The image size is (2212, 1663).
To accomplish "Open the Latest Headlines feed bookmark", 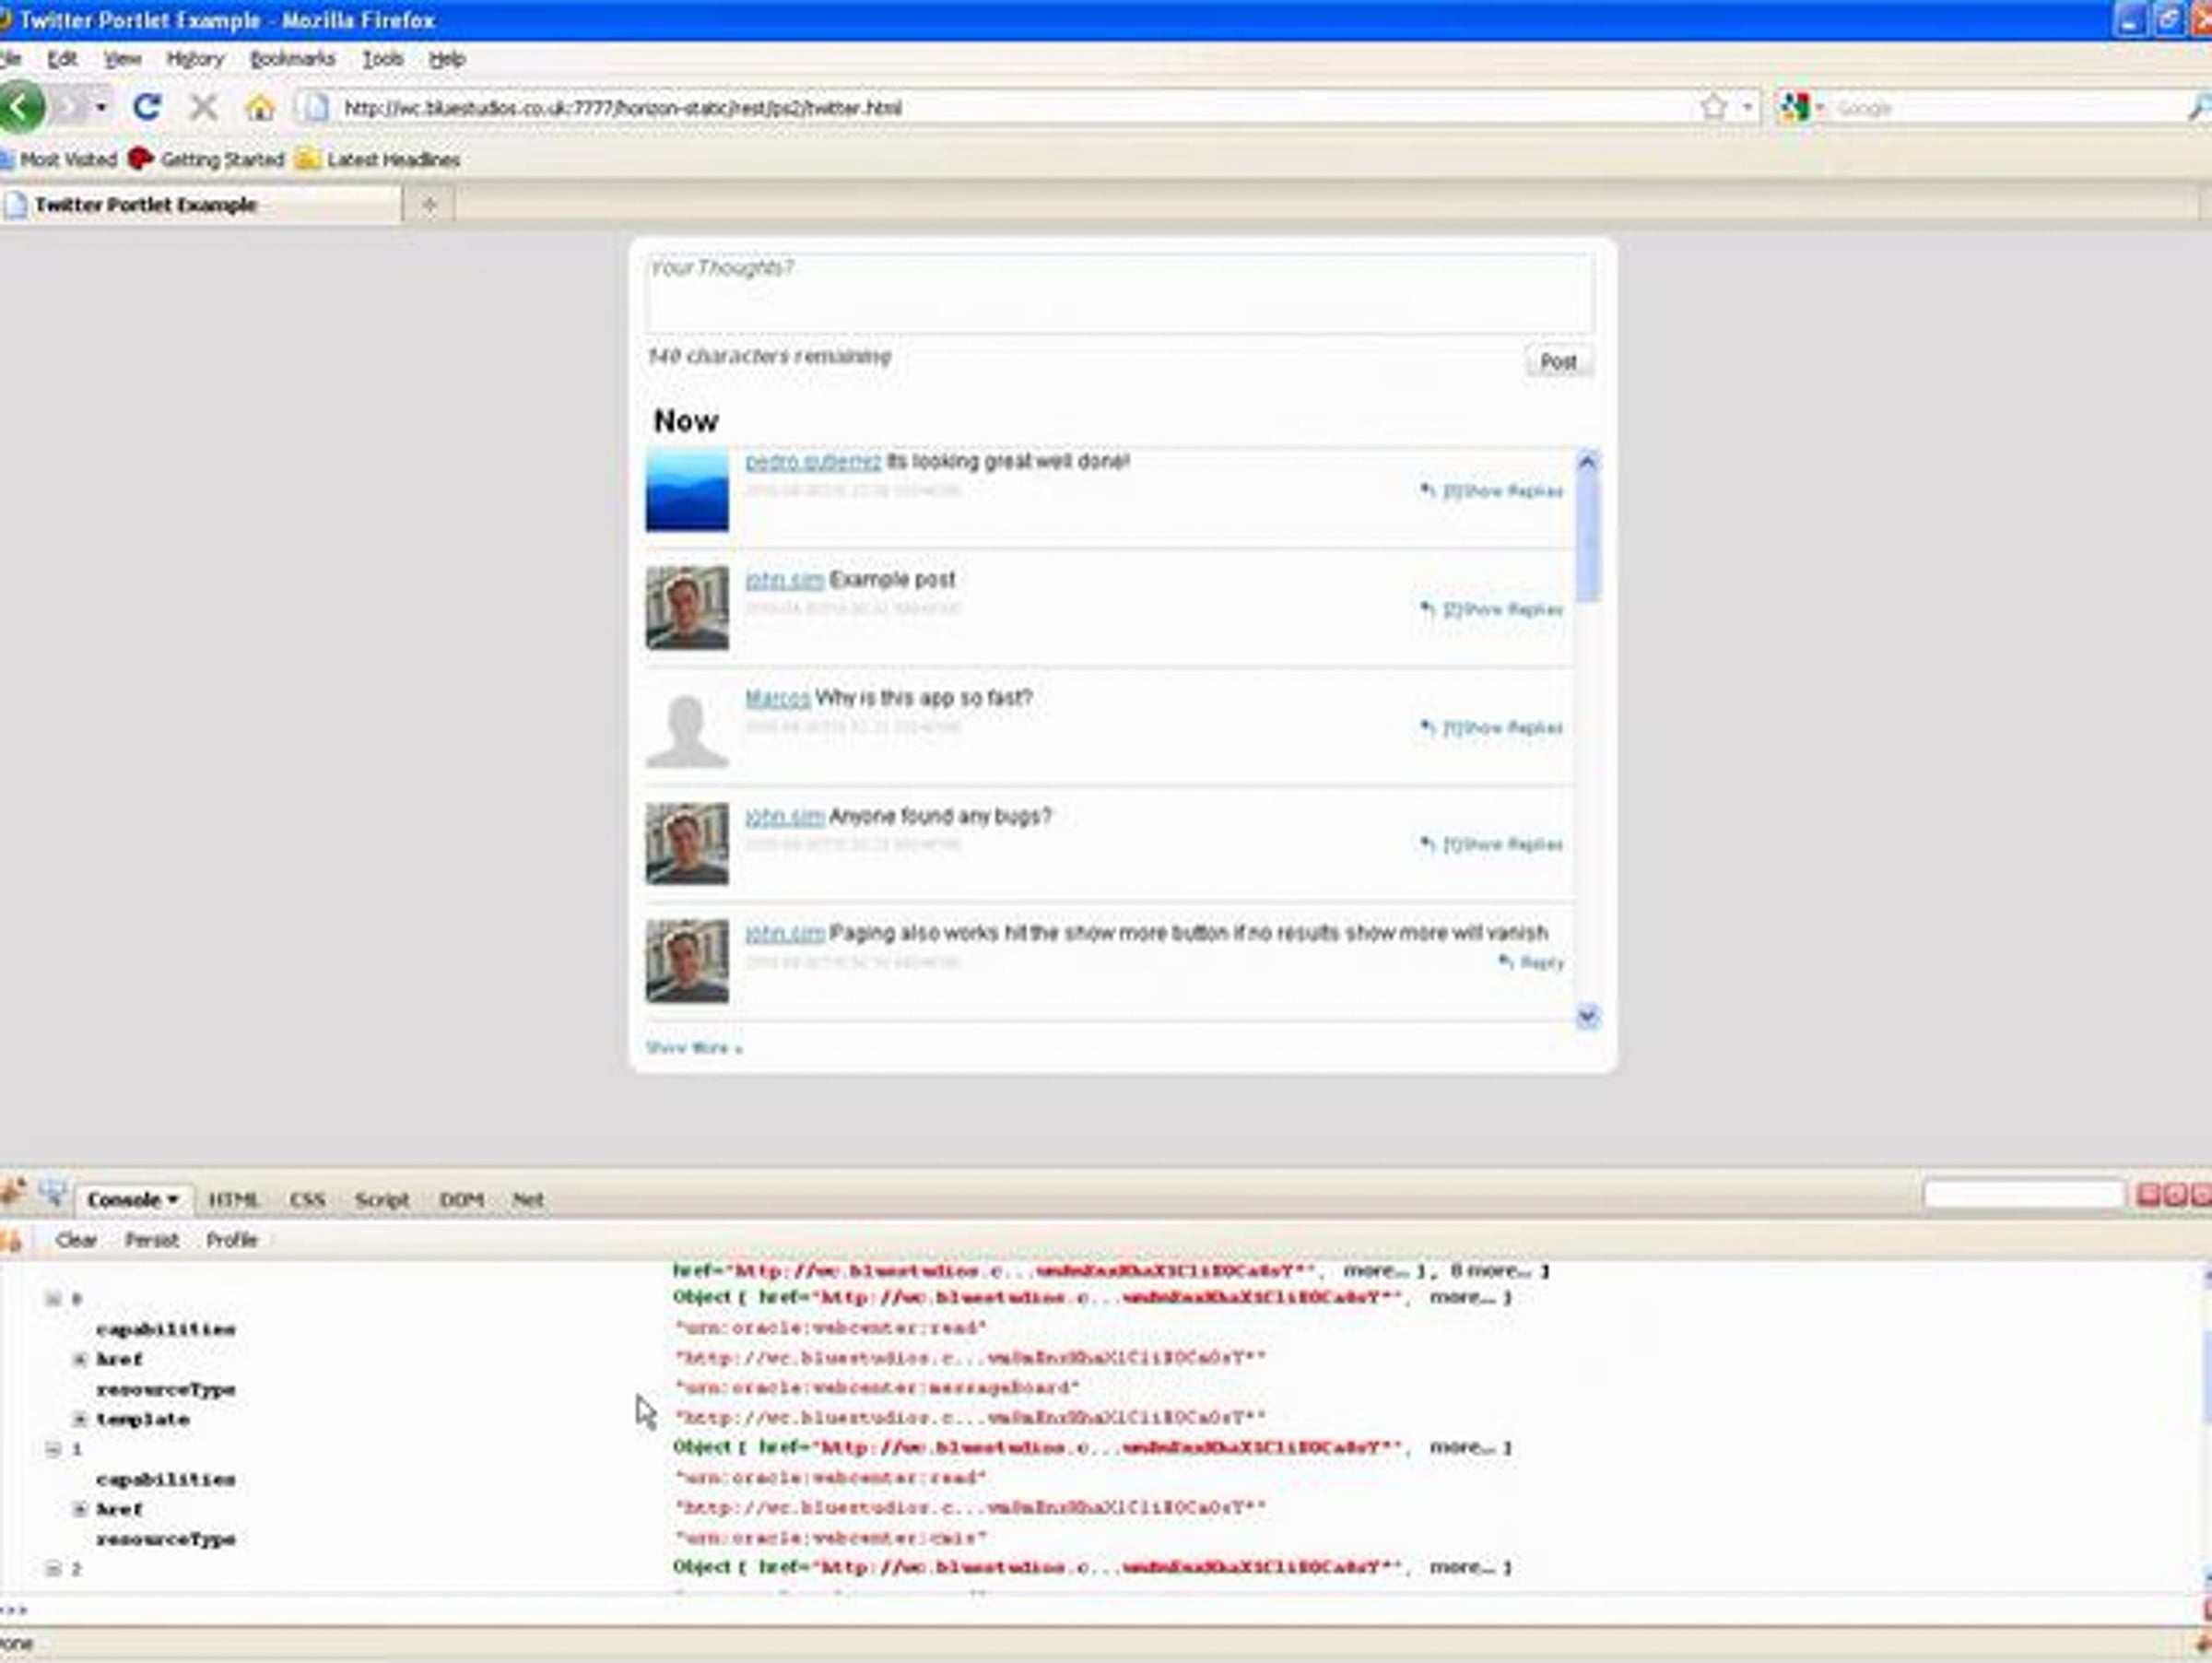I will click(x=378, y=160).
